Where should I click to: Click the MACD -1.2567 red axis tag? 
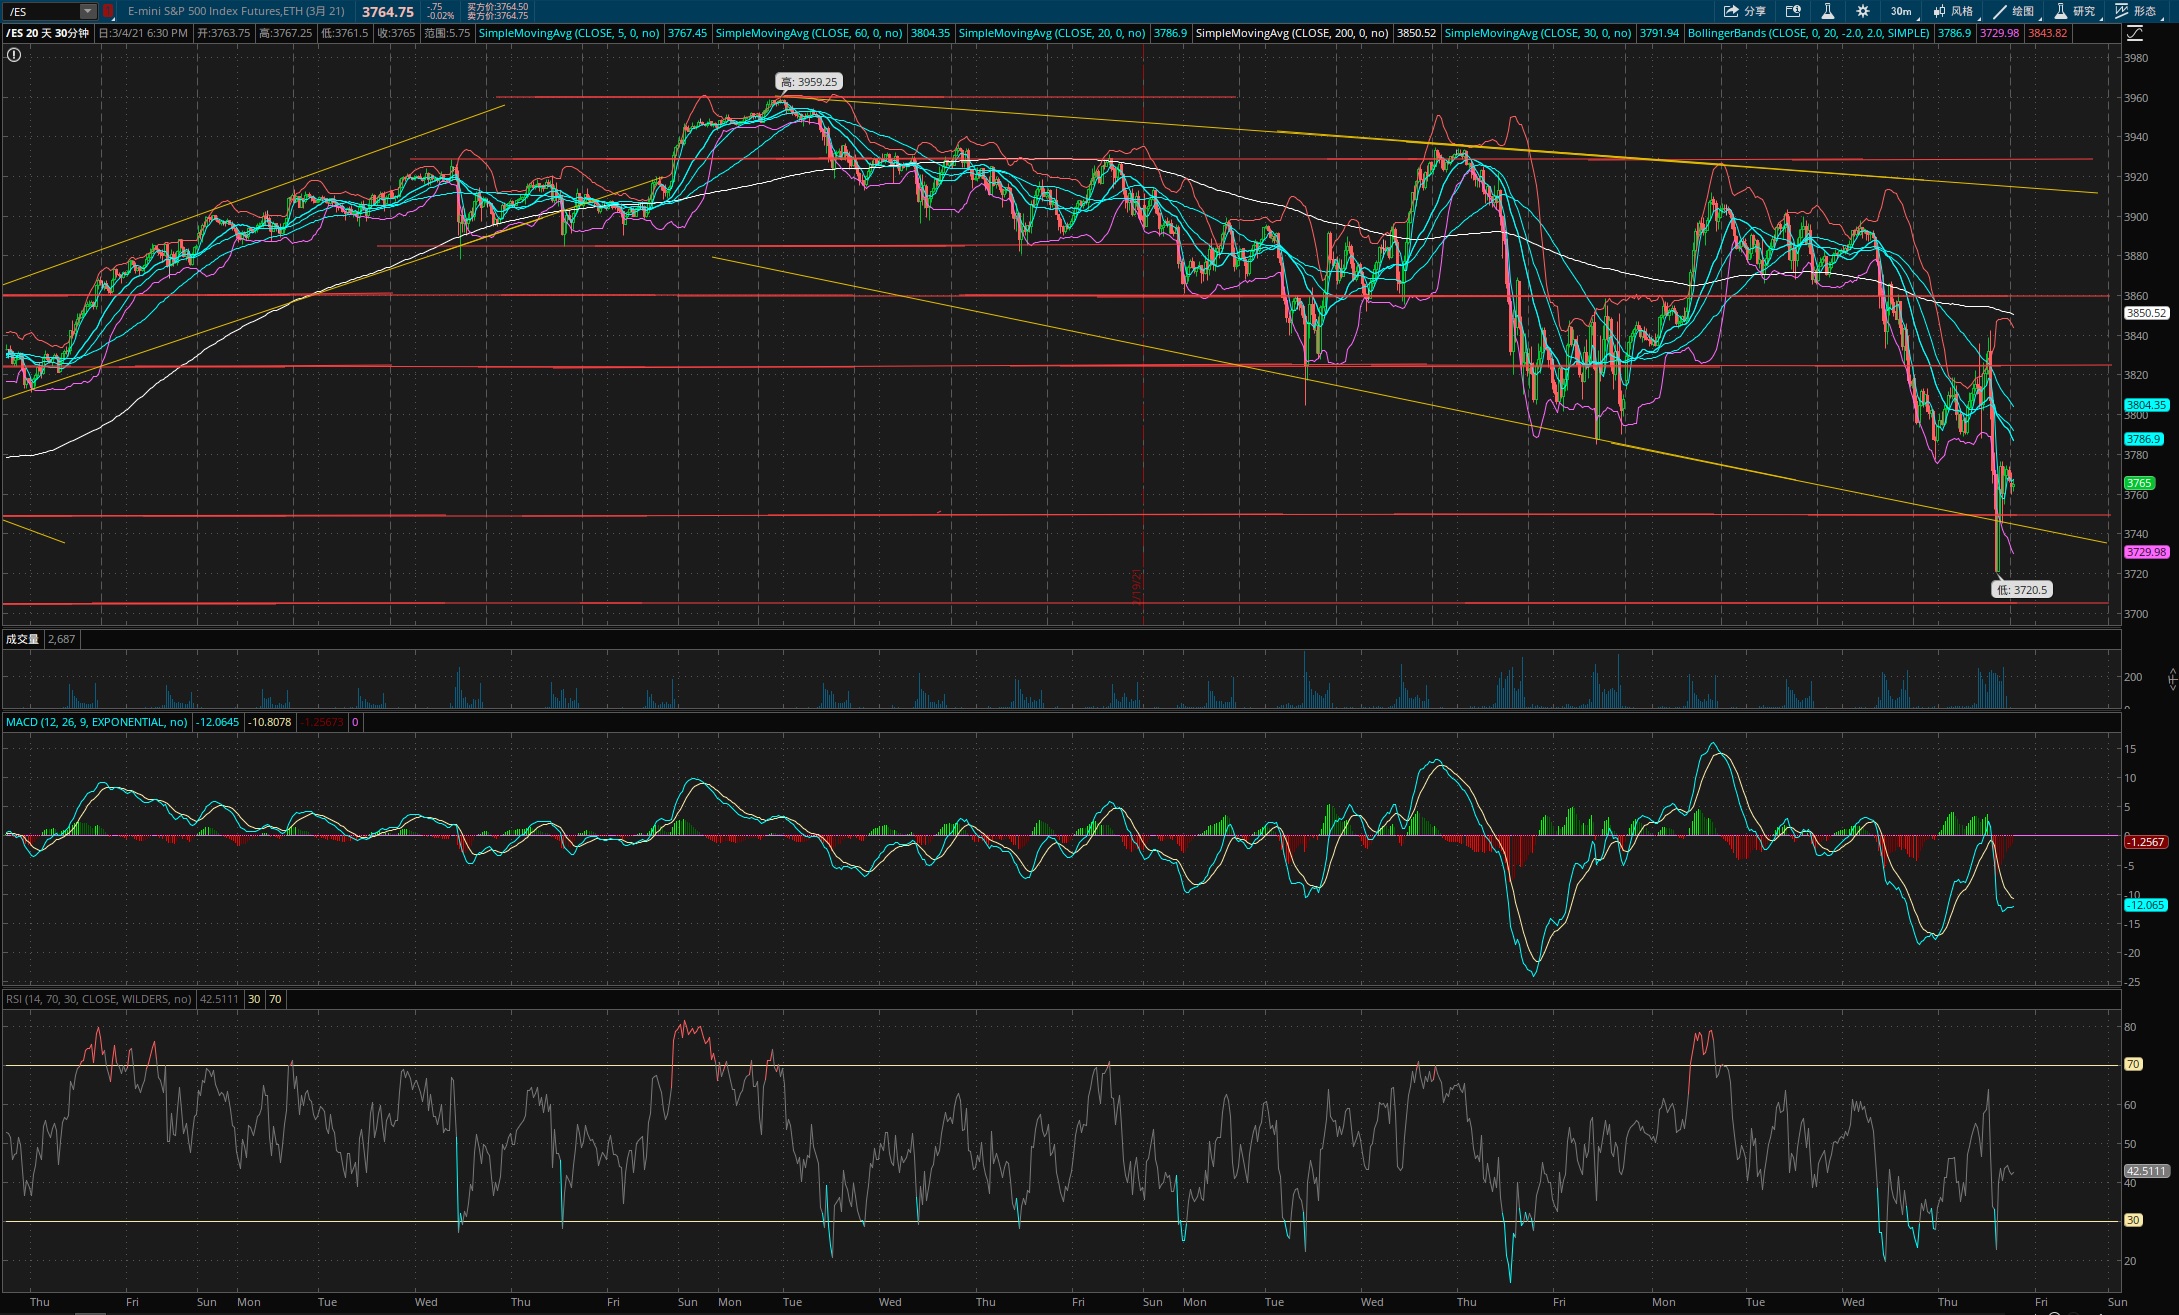(2145, 842)
